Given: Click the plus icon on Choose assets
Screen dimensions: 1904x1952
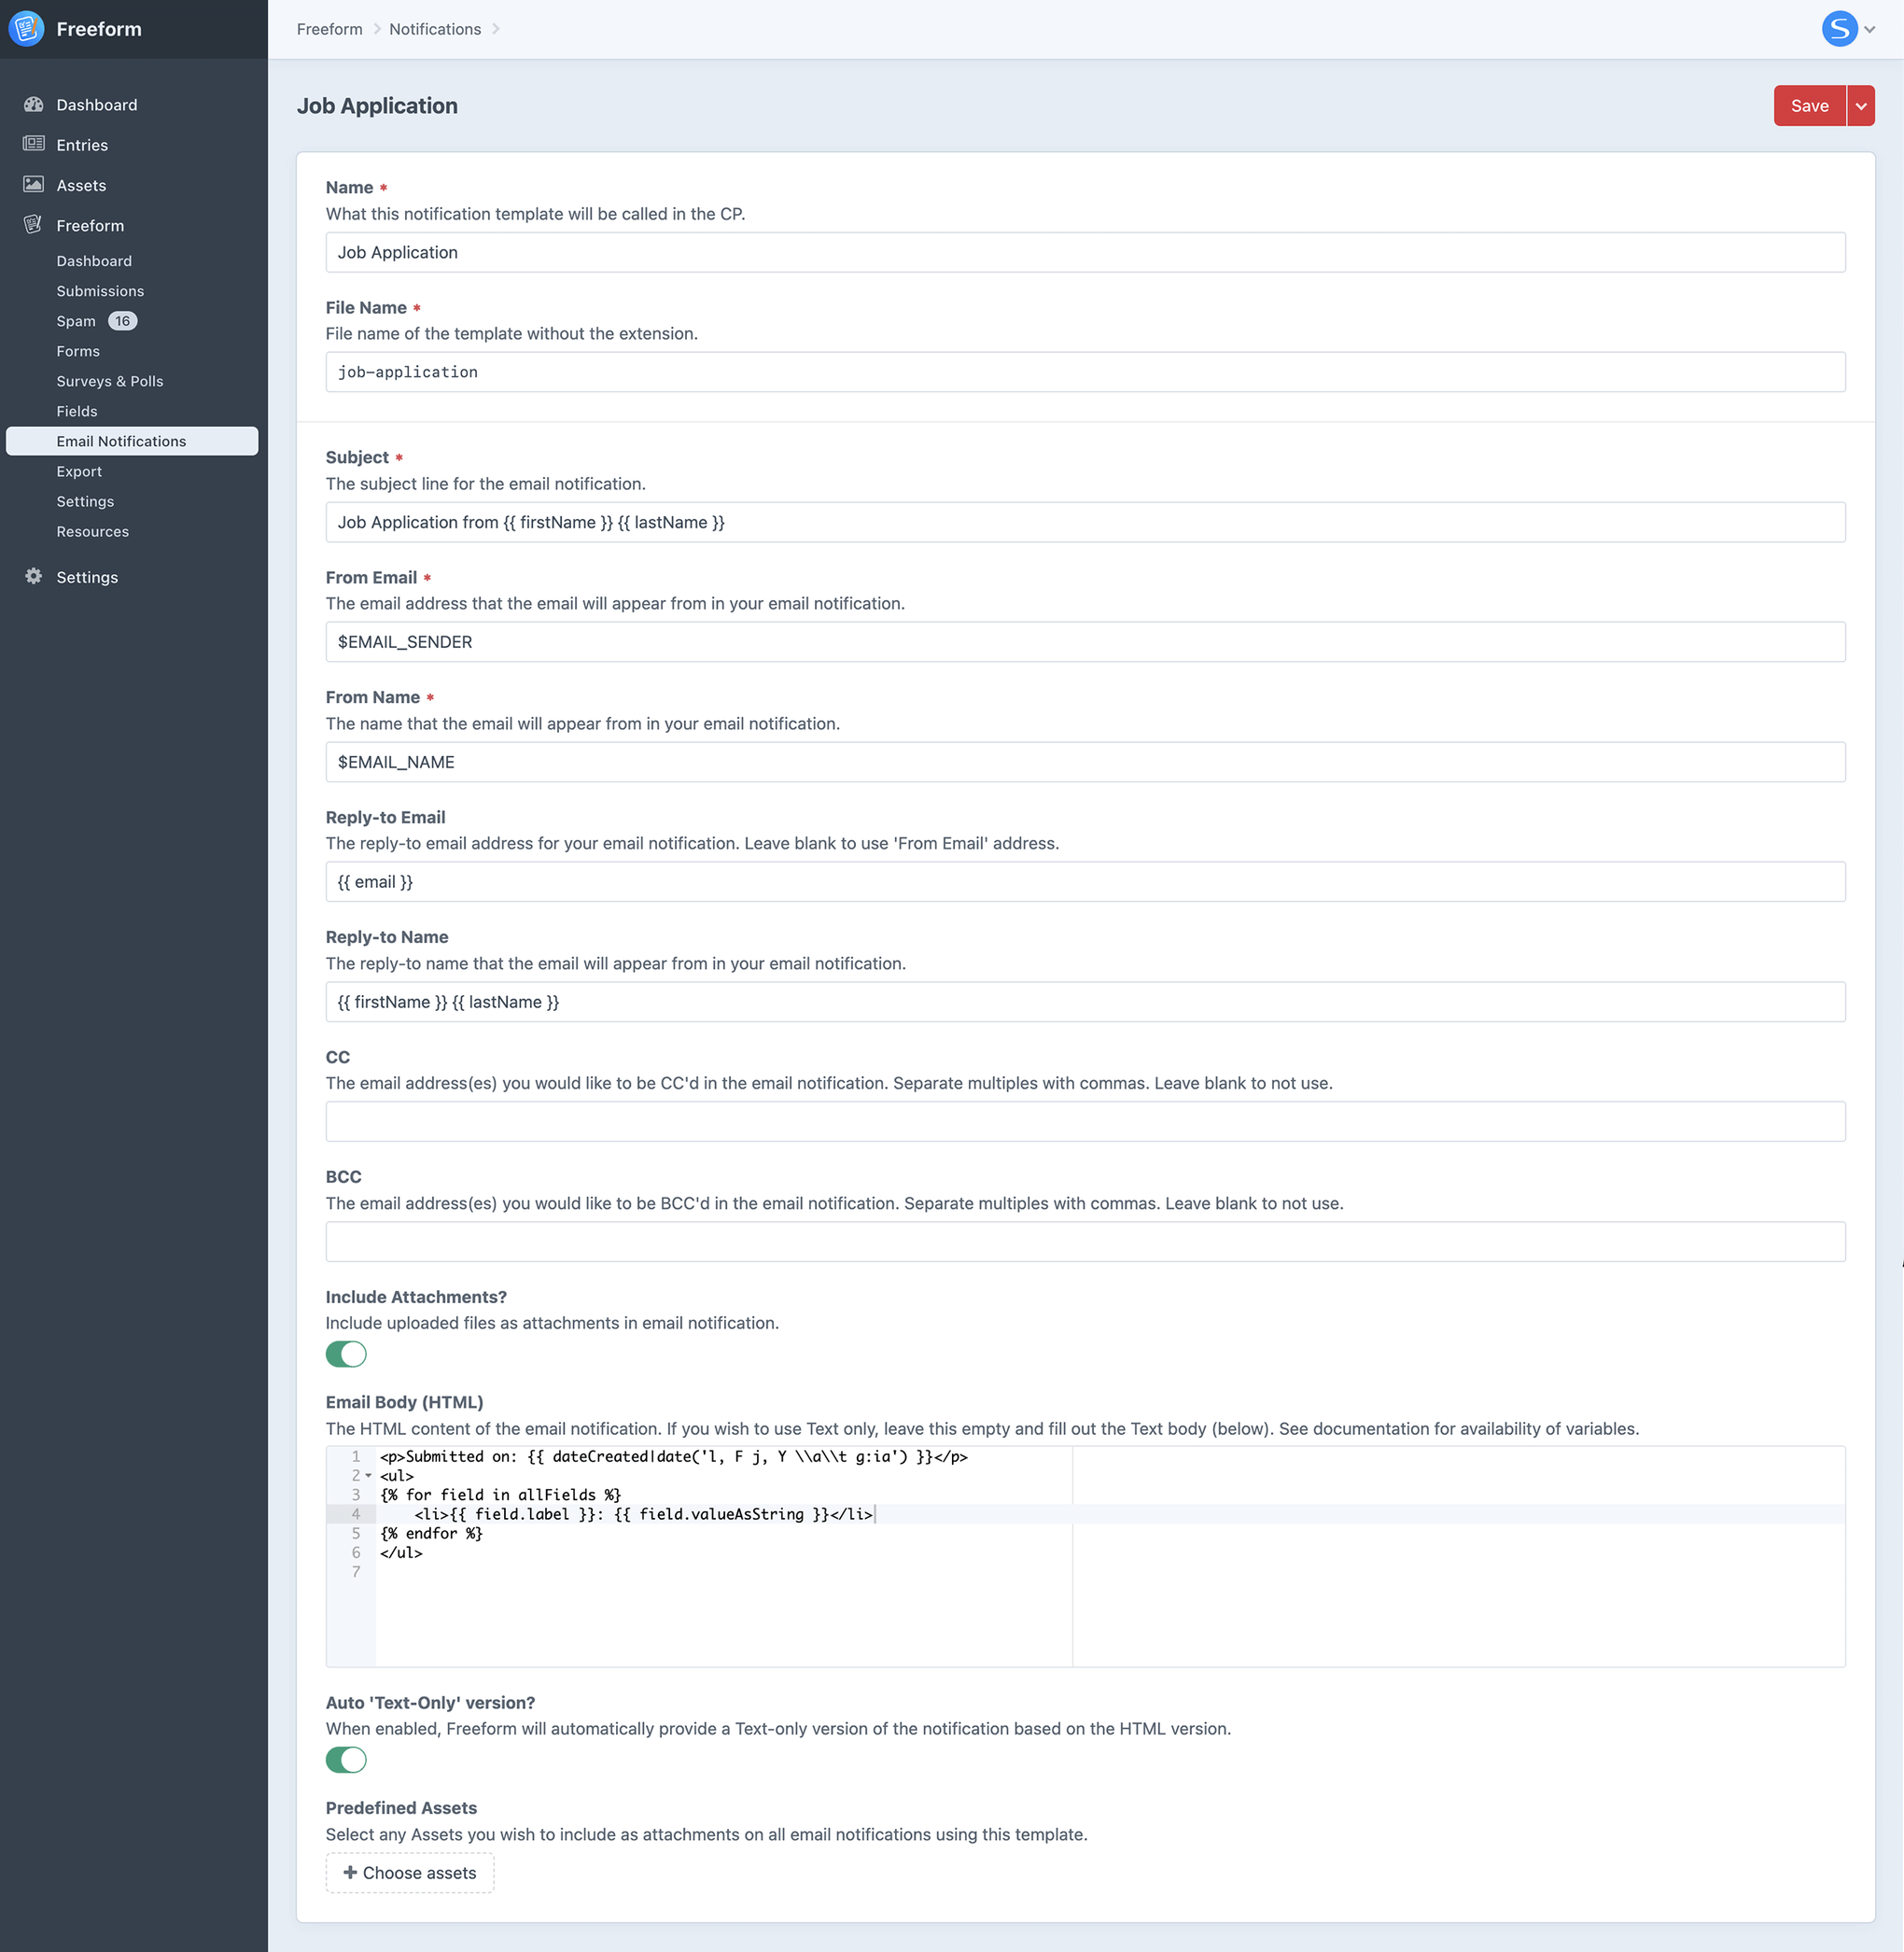Looking at the screenshot, I should click(350, 1872).
